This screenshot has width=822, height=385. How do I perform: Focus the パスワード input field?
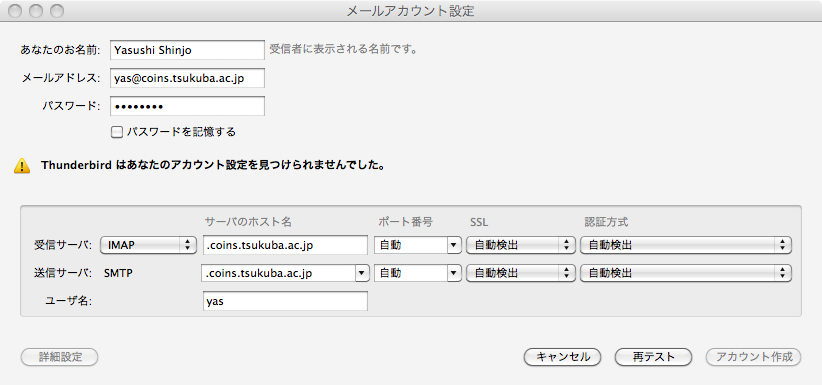click(x=187, y=106)
